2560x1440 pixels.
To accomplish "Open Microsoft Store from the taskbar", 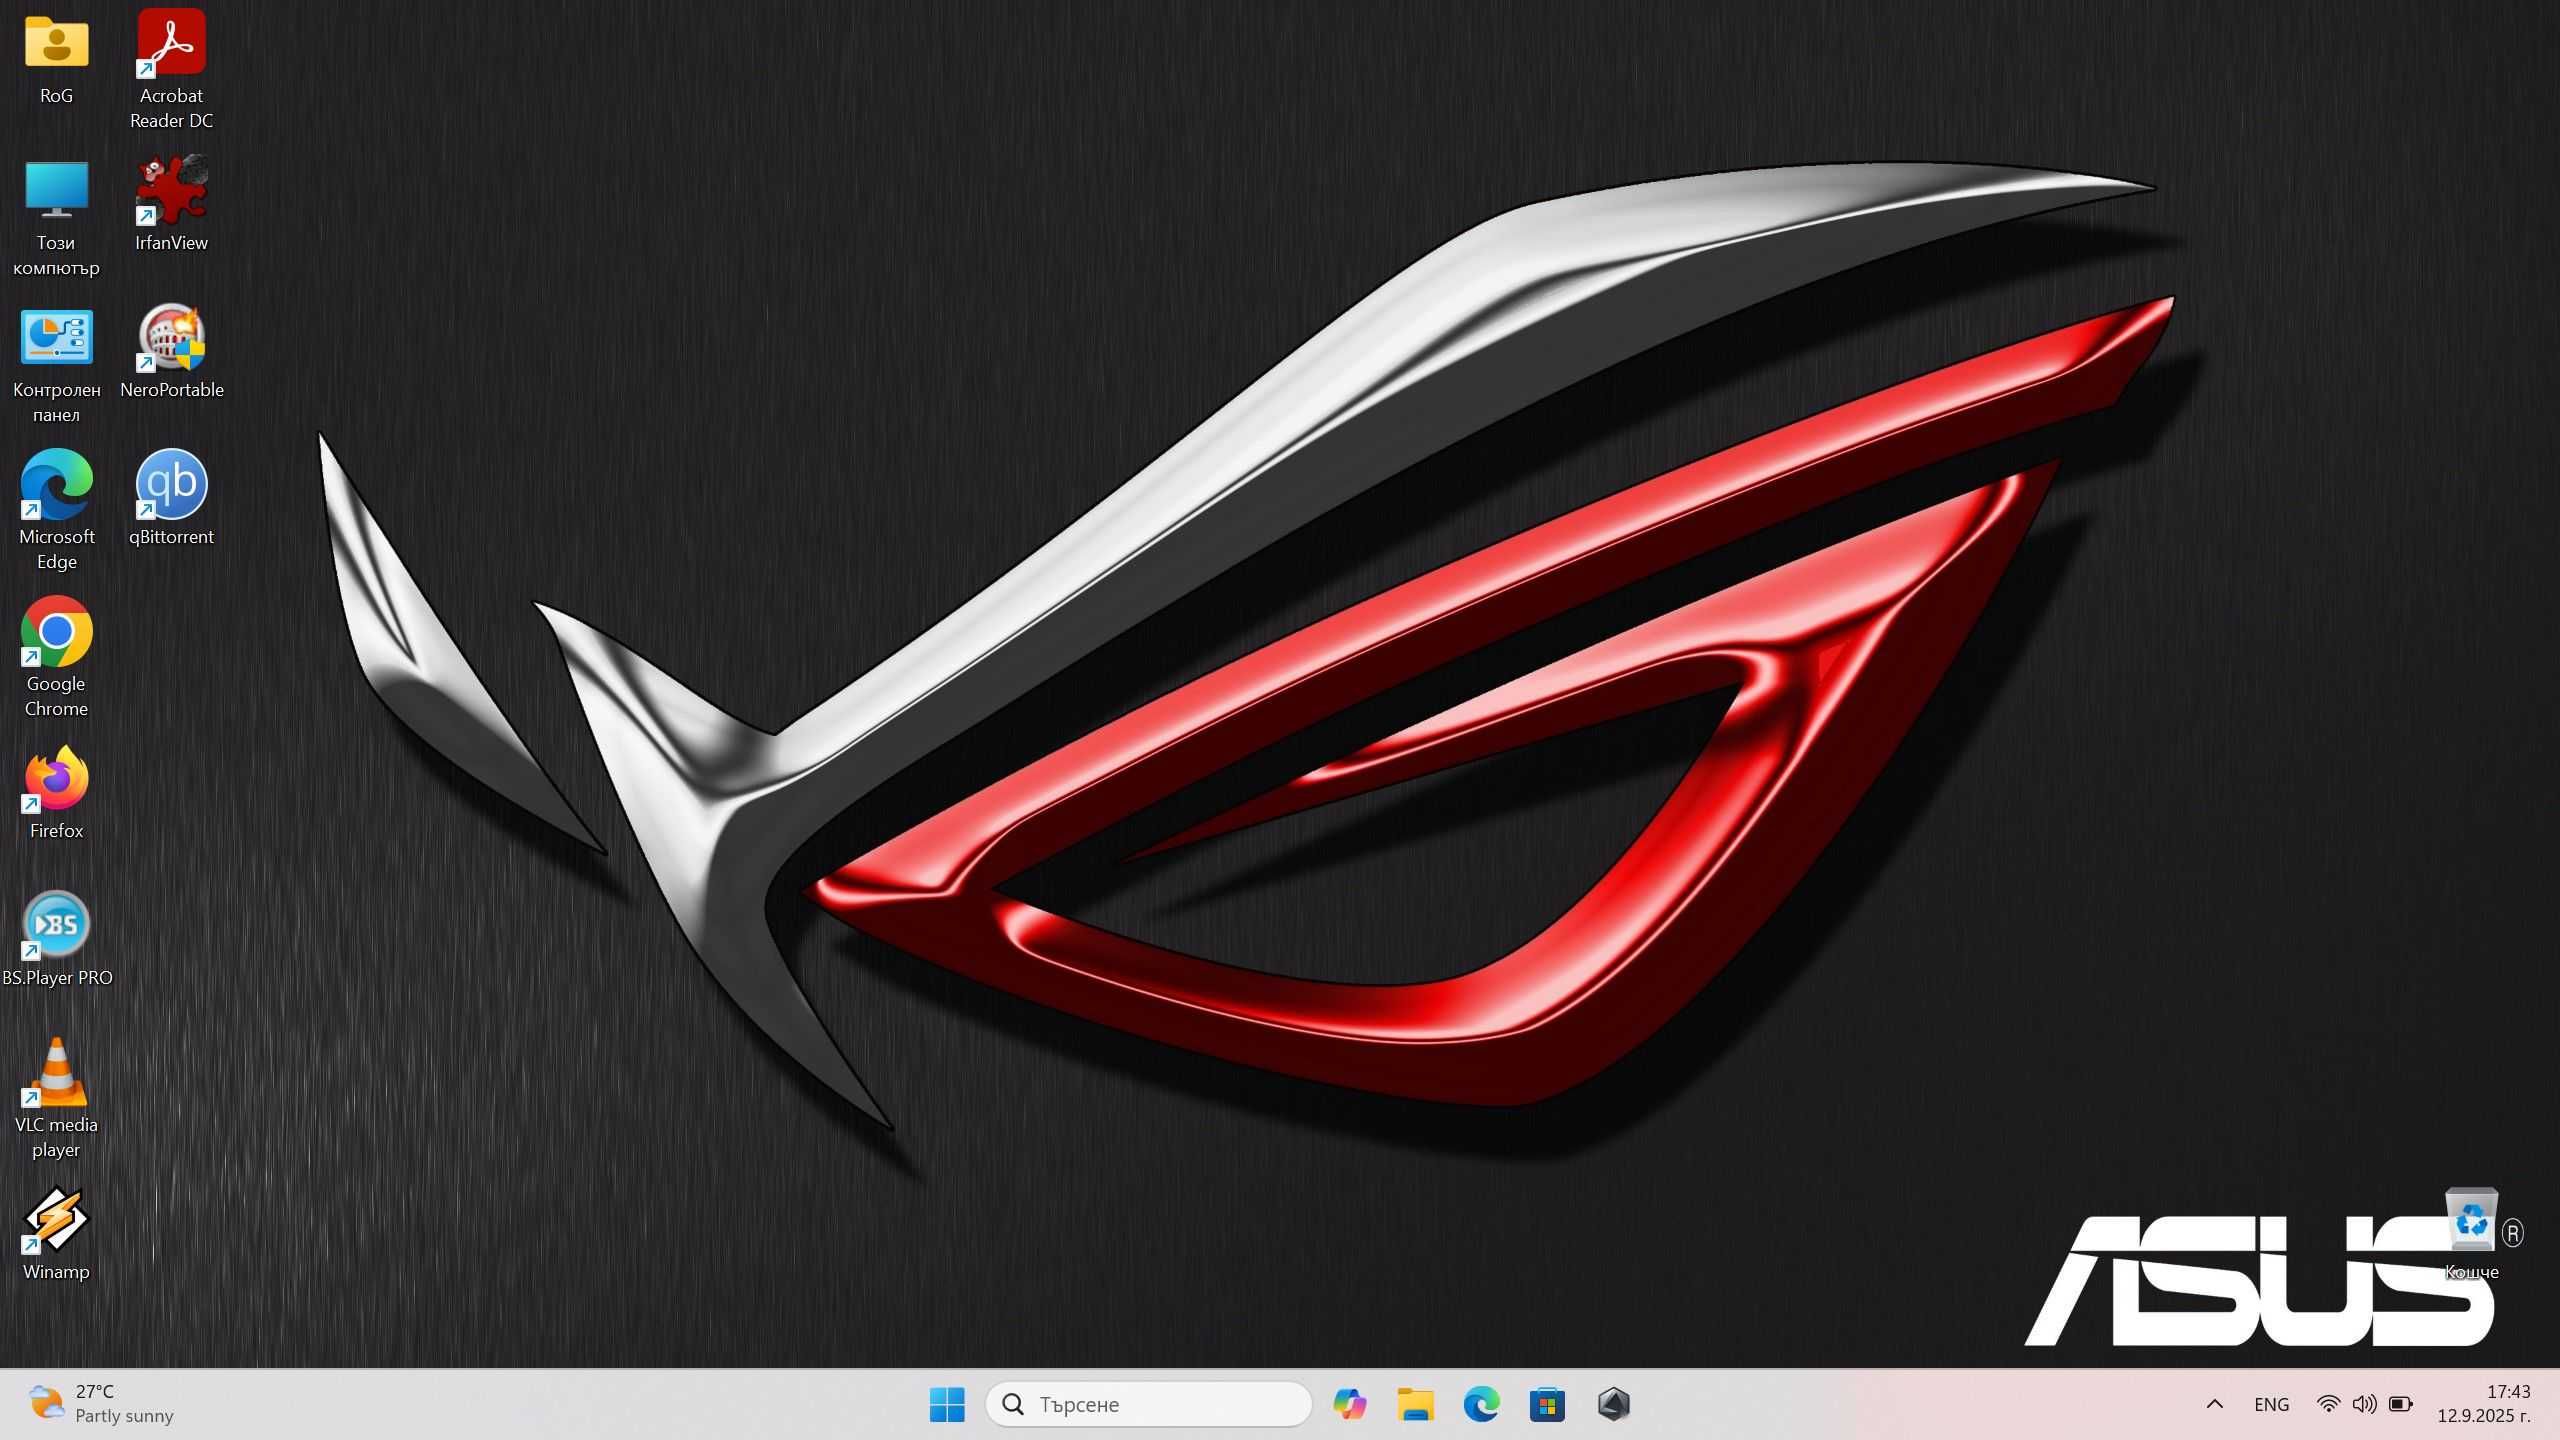I will pos(1547,1404).
